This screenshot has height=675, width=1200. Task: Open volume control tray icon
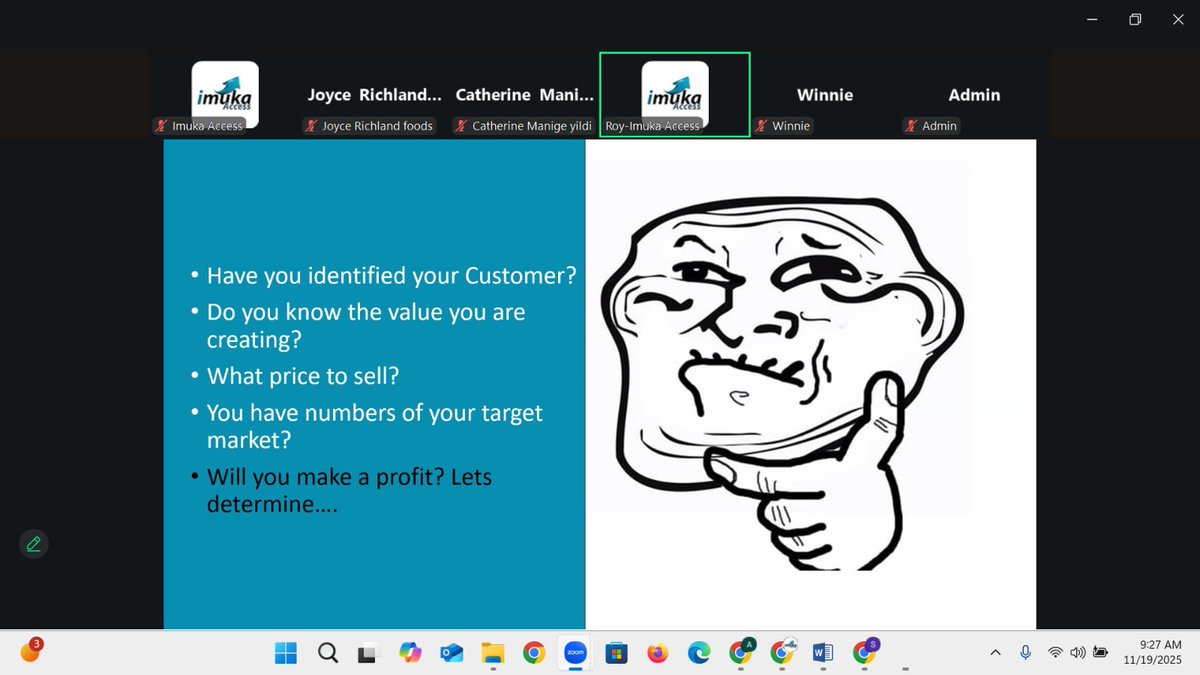pyautogui.click(x=1077, y=653)
